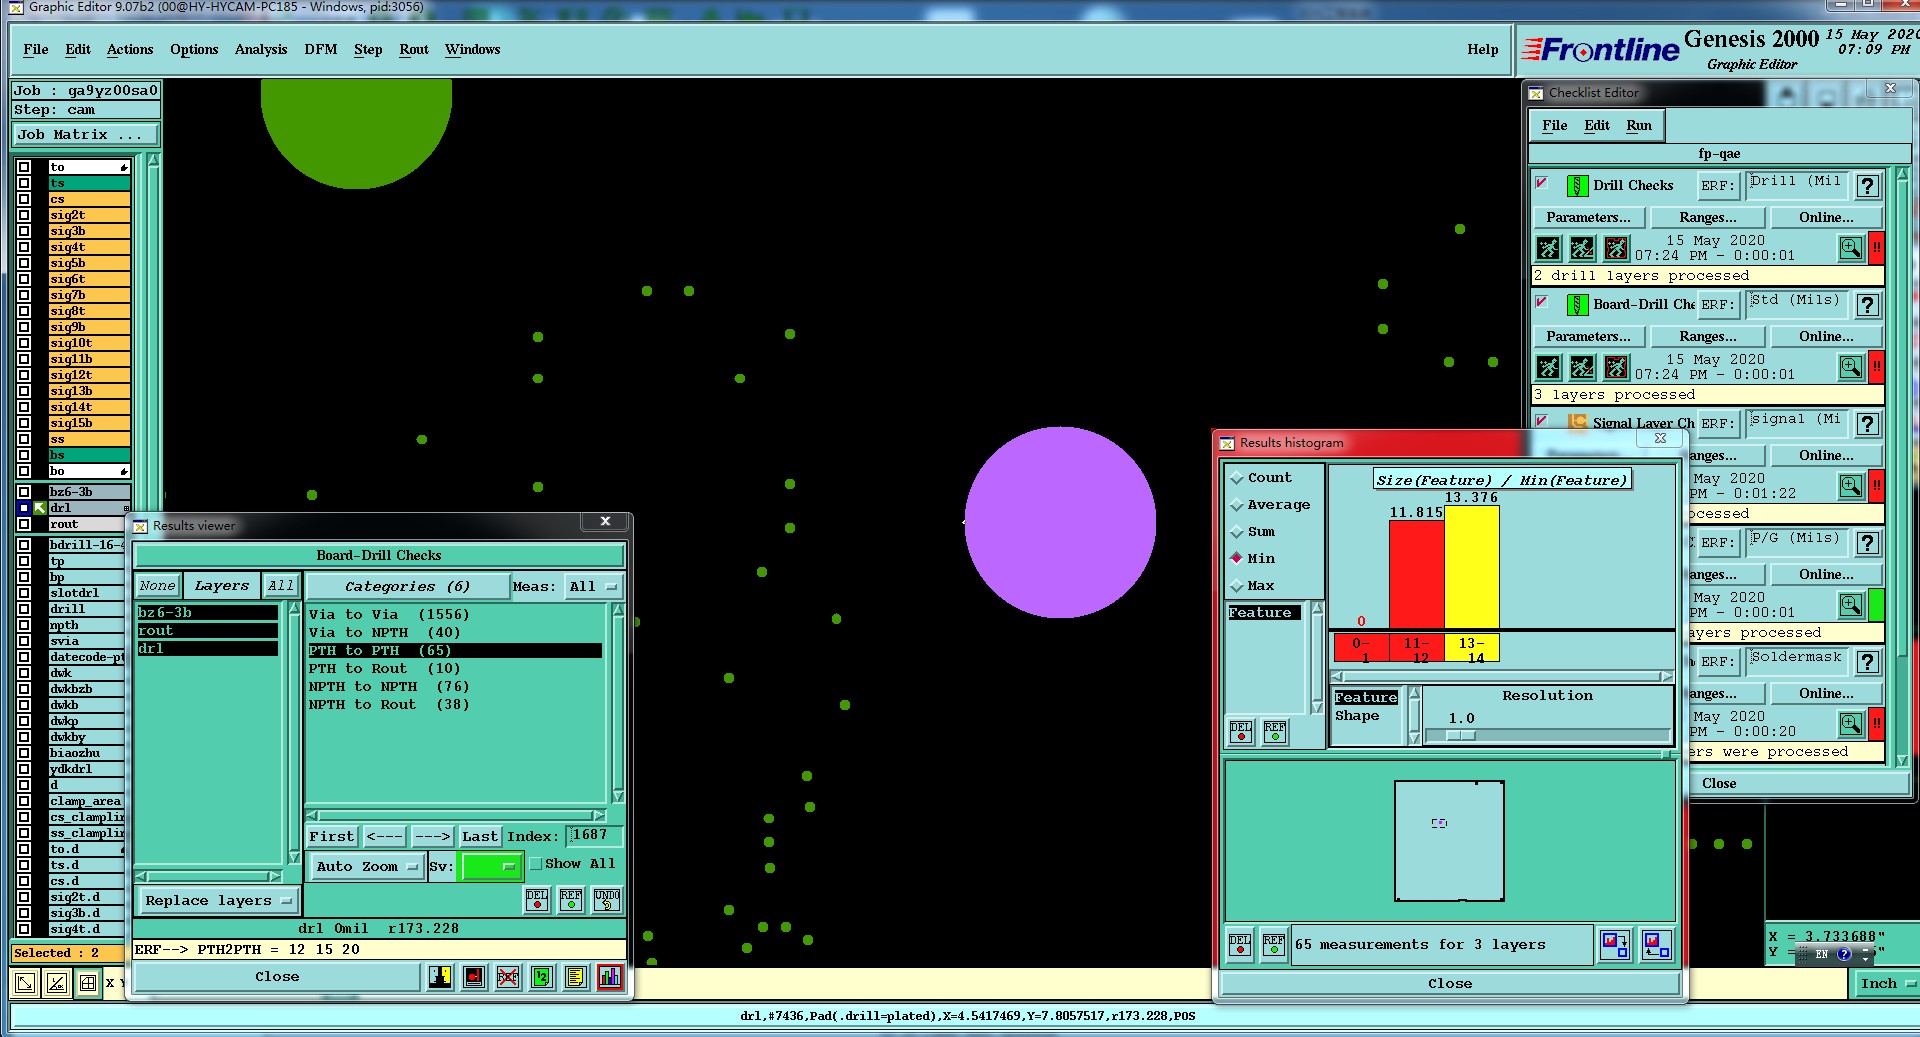
Task: Click third run icon under Drill Checks
Action: pos(1616,248)
